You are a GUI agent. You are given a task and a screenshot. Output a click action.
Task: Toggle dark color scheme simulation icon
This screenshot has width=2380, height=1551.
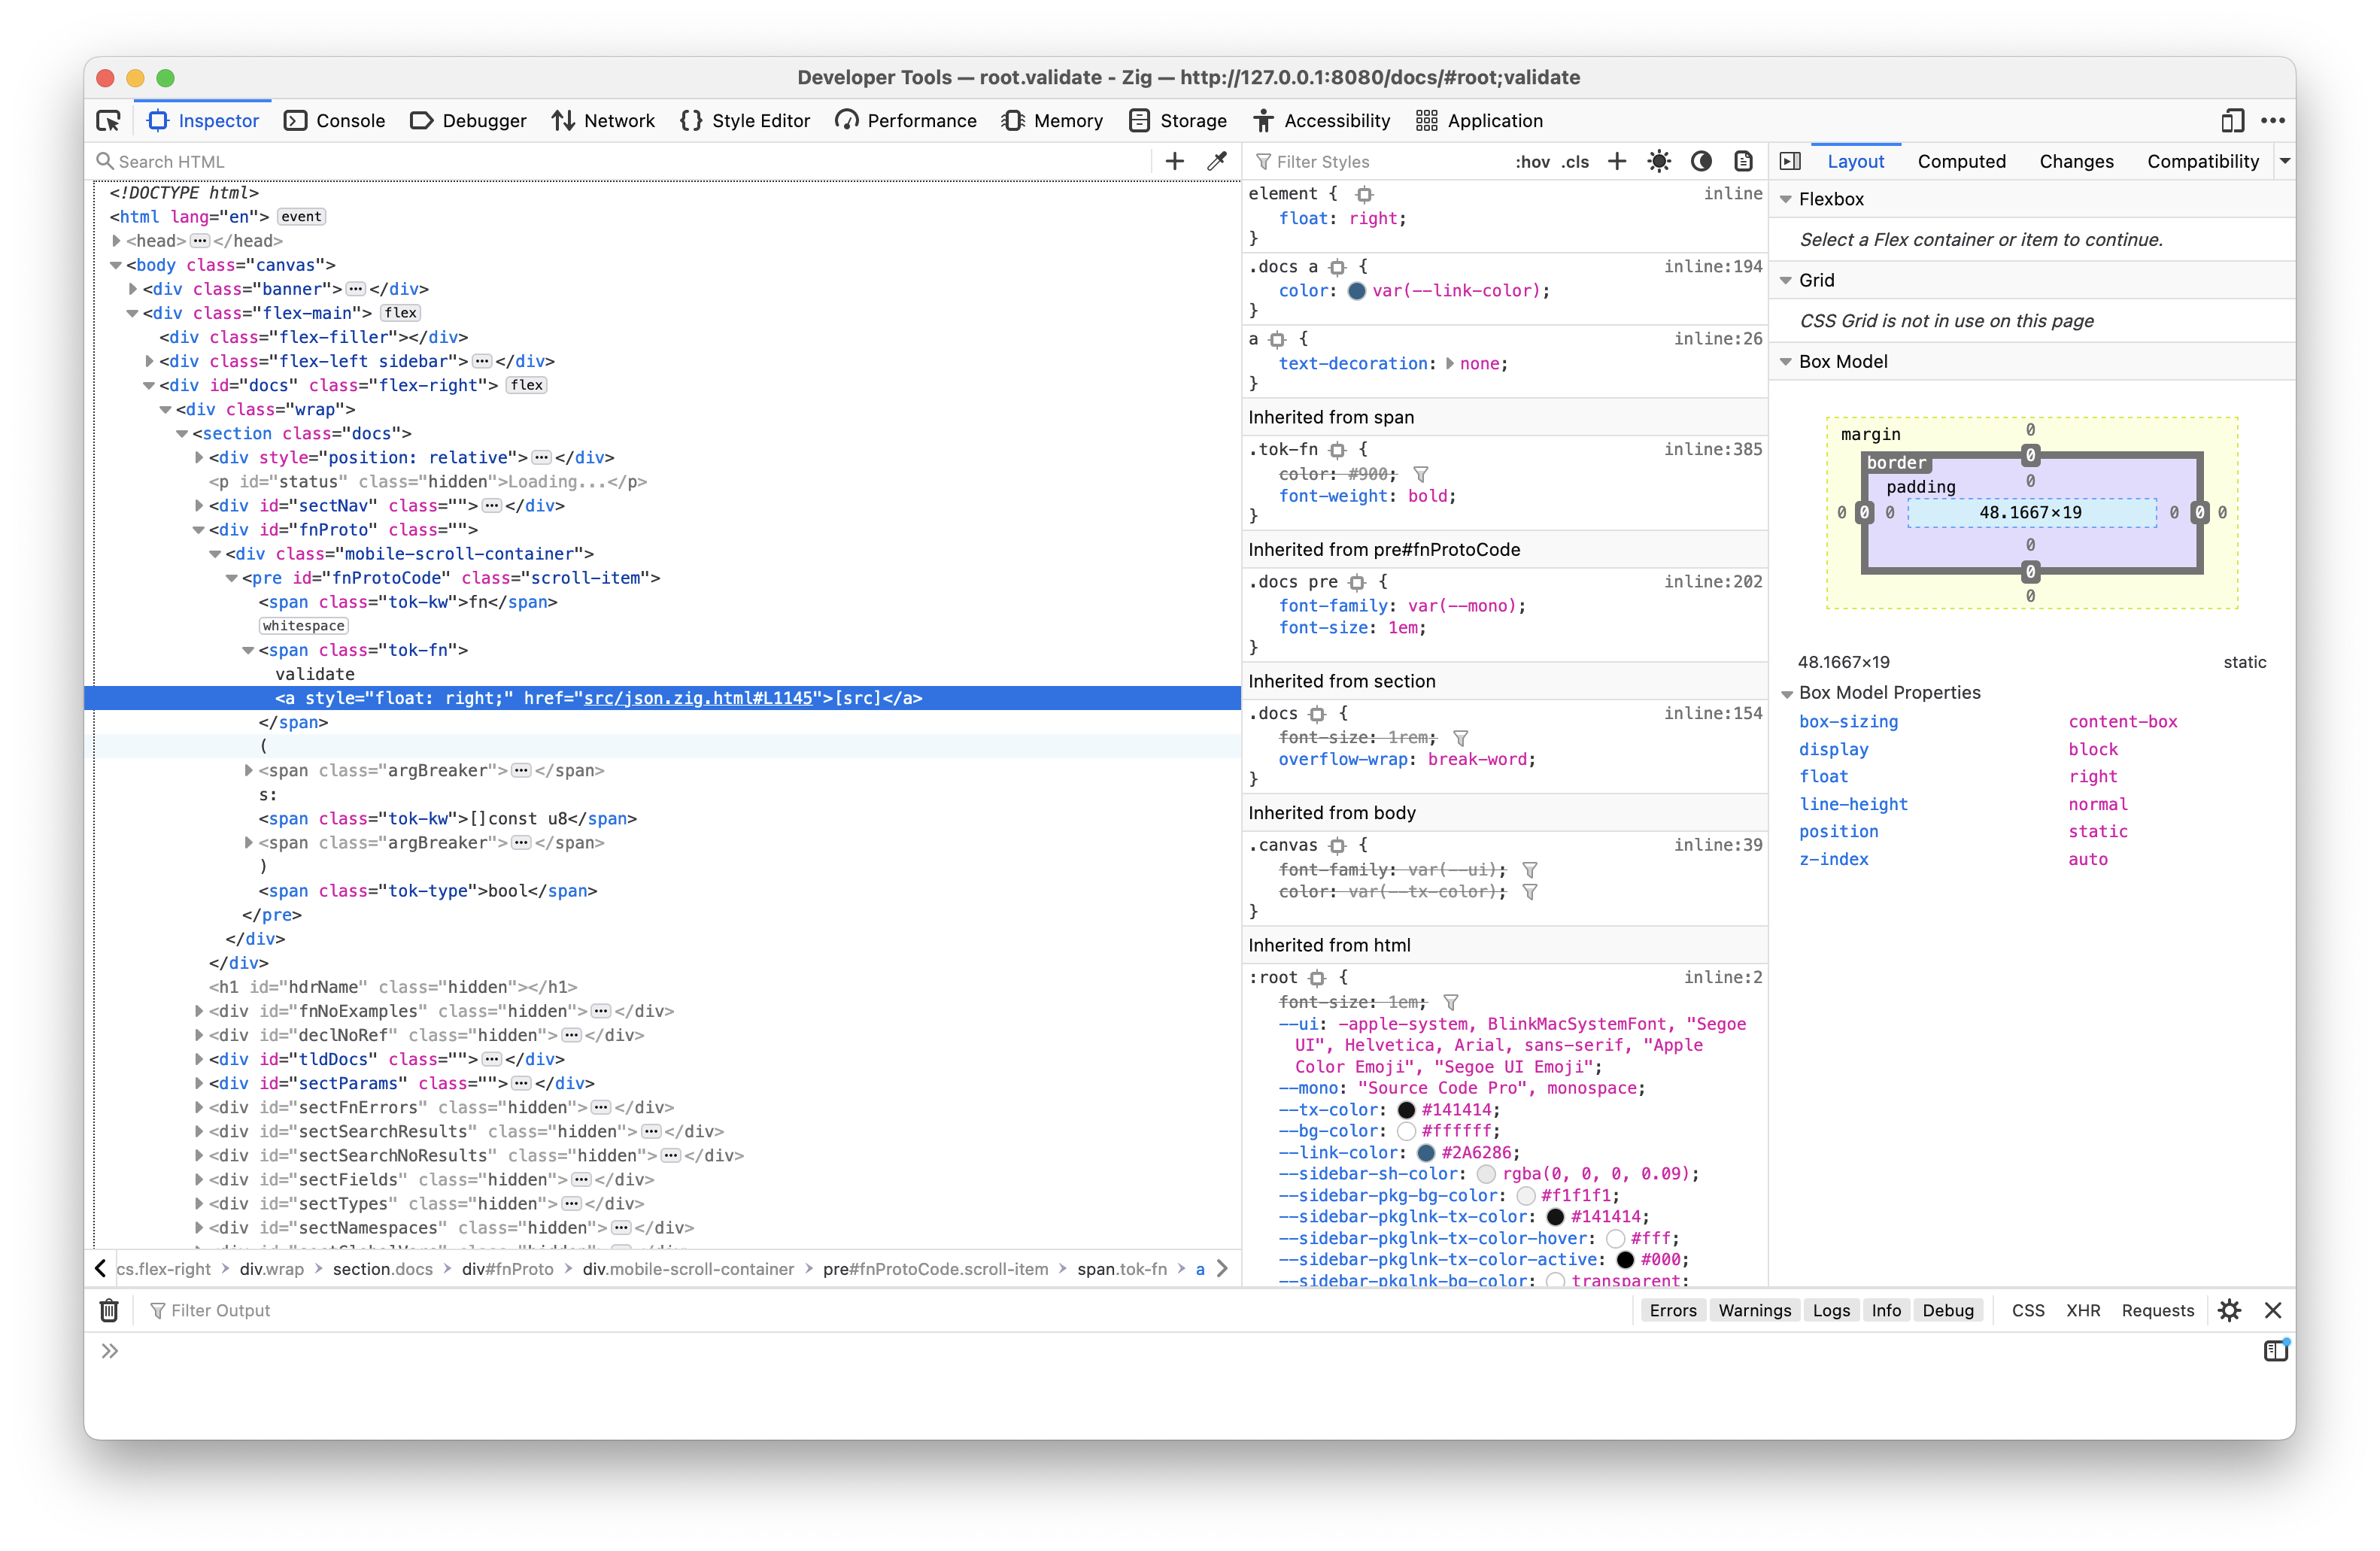point(1701,161)
